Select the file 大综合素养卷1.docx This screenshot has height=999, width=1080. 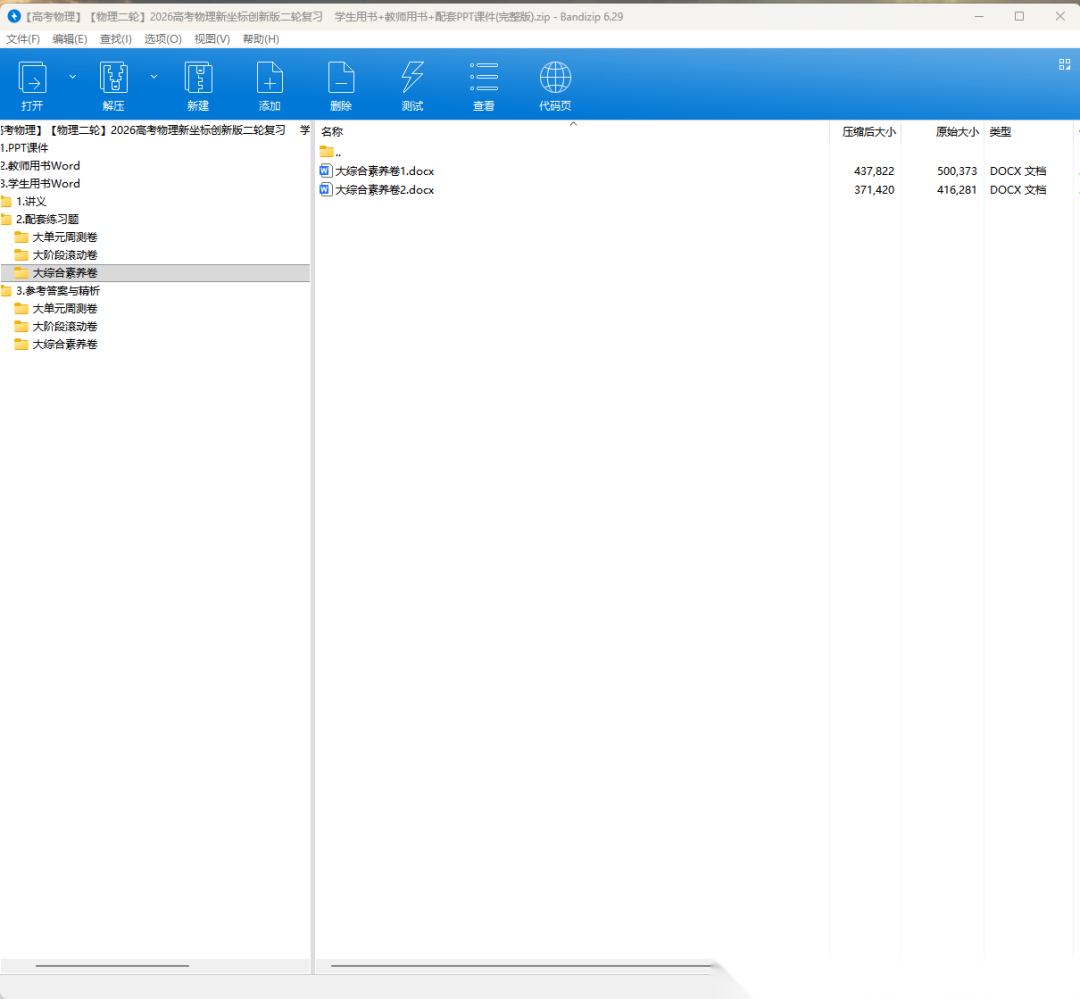click(x=384, y=171)
